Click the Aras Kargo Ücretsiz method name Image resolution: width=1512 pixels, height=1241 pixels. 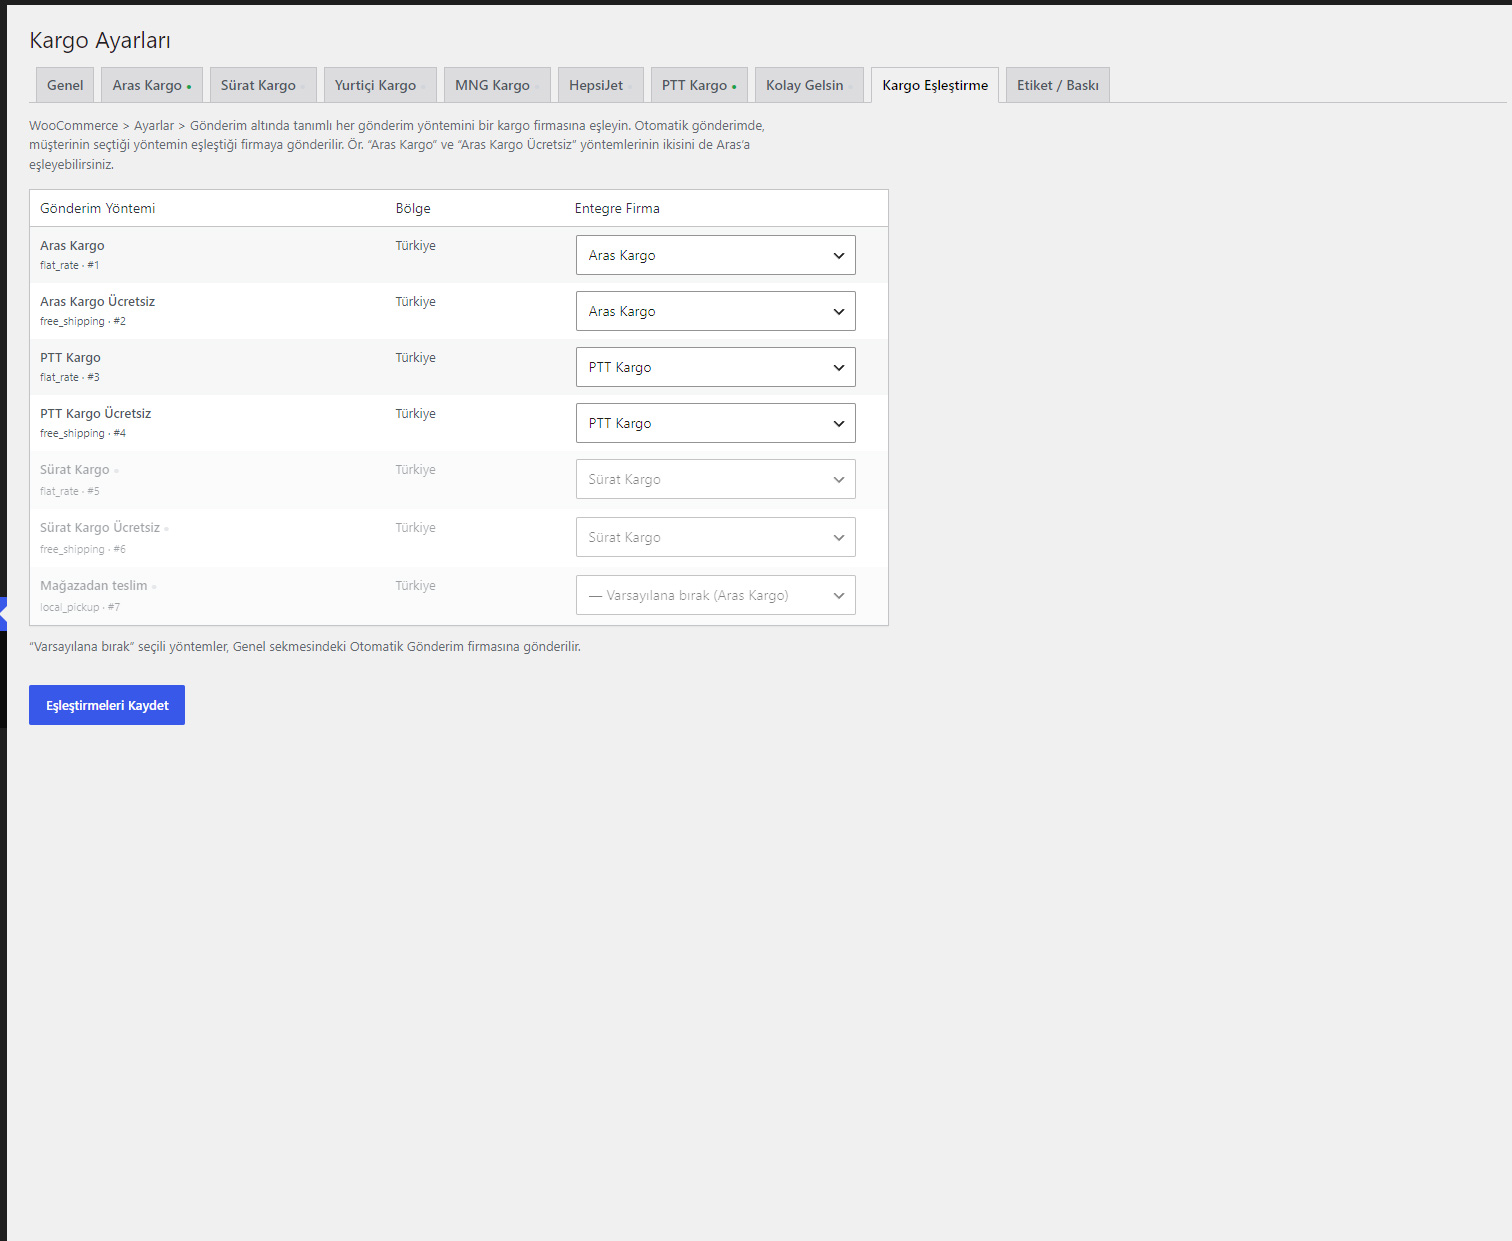click(x=98, y=301)
